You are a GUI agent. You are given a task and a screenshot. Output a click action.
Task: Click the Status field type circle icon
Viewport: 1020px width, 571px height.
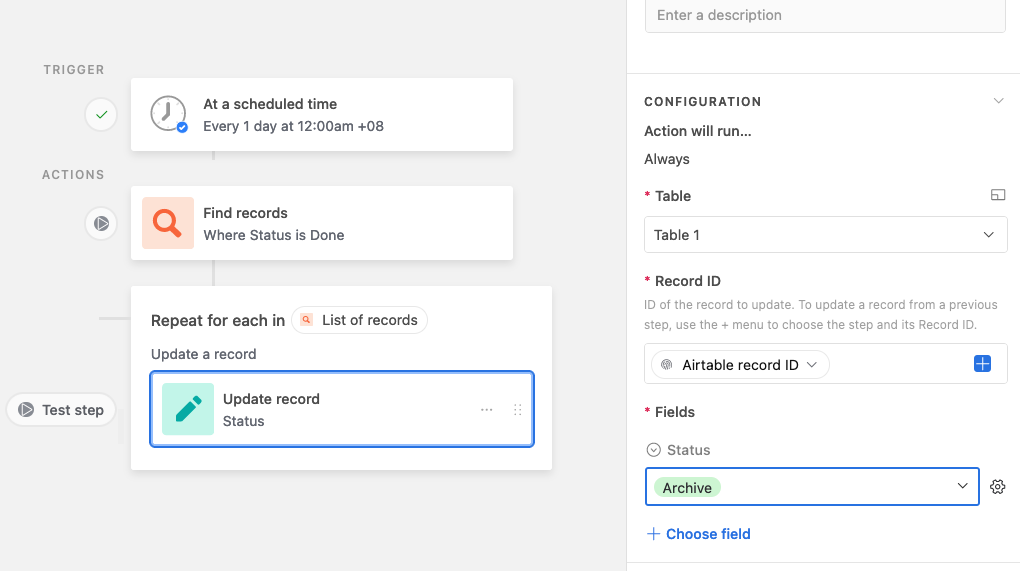[x=653, y=450]
